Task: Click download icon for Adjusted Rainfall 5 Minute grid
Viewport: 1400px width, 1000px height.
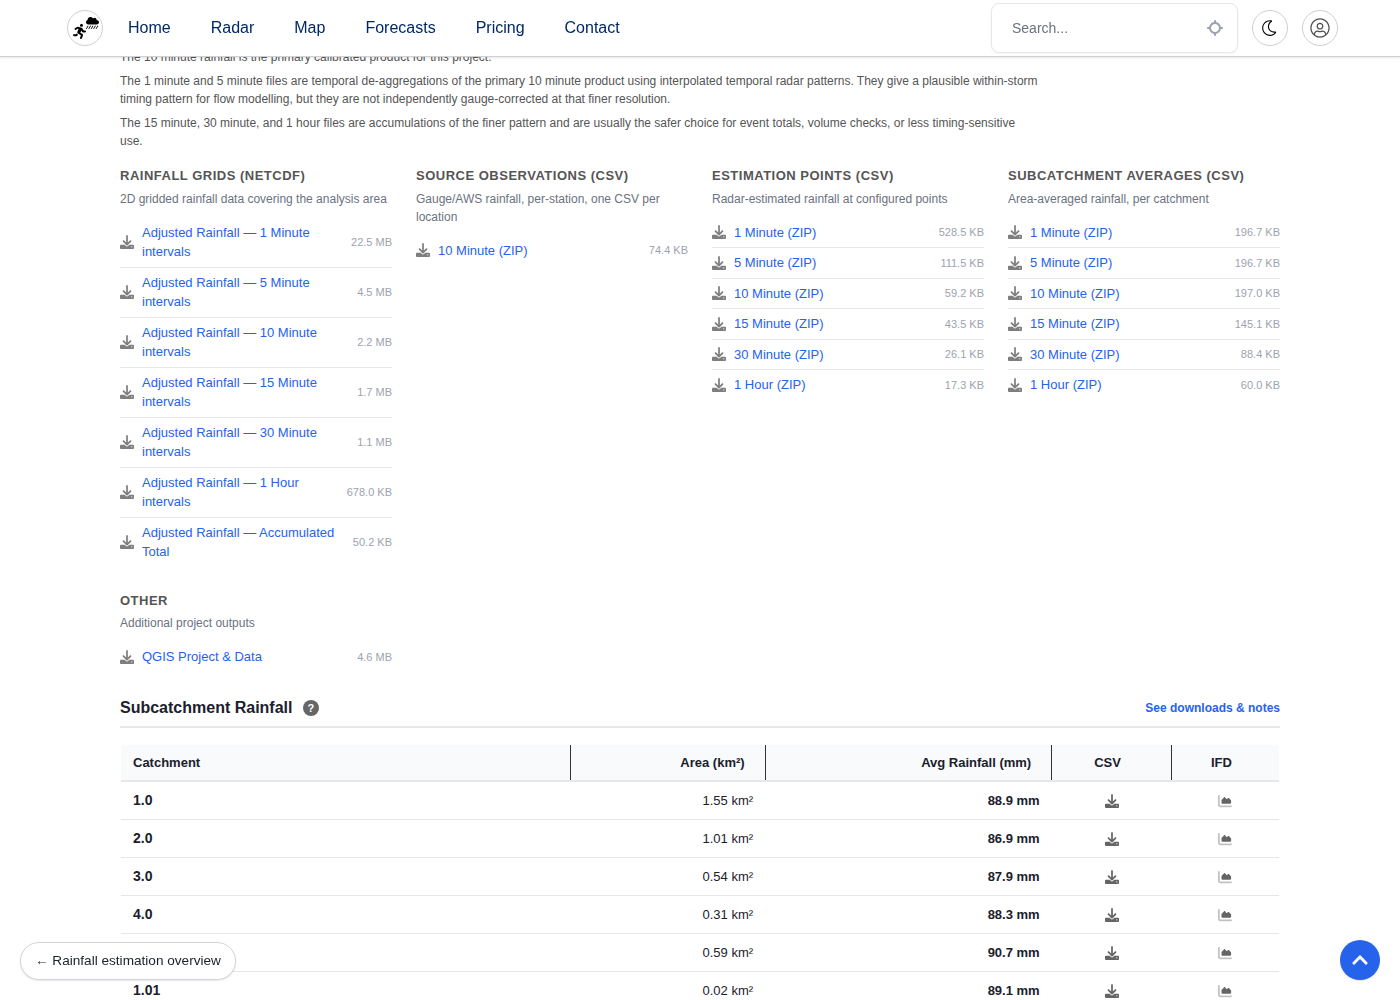Action: click(127, 292)
